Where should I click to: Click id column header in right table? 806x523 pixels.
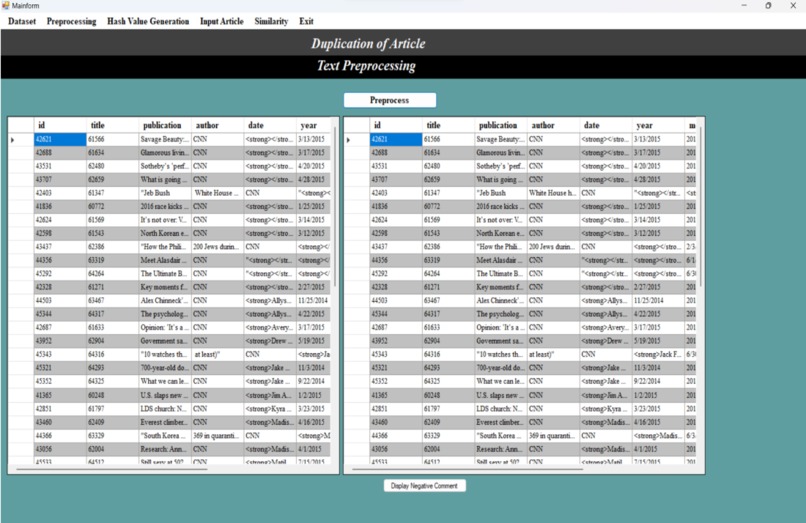click(x=396, y=125)
